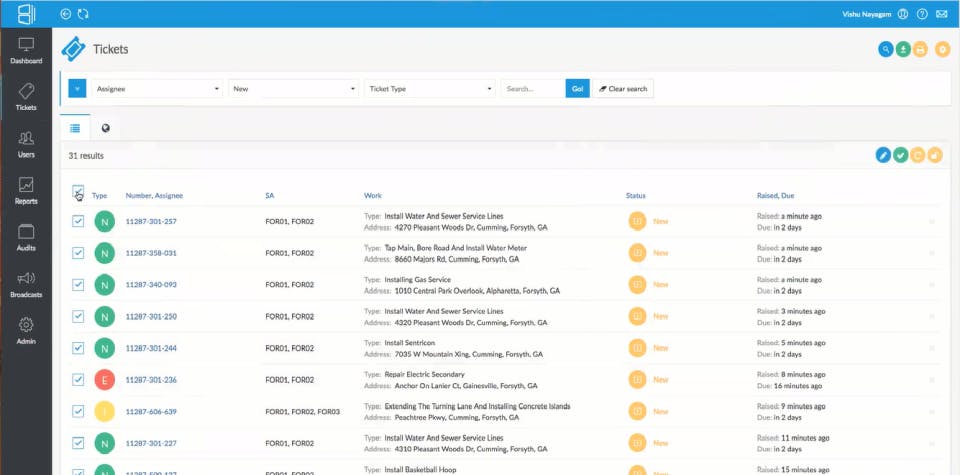Open ticket link 11287-340-093
The image size is (960, 475).
pyautogui.click(x=151, y=285)
